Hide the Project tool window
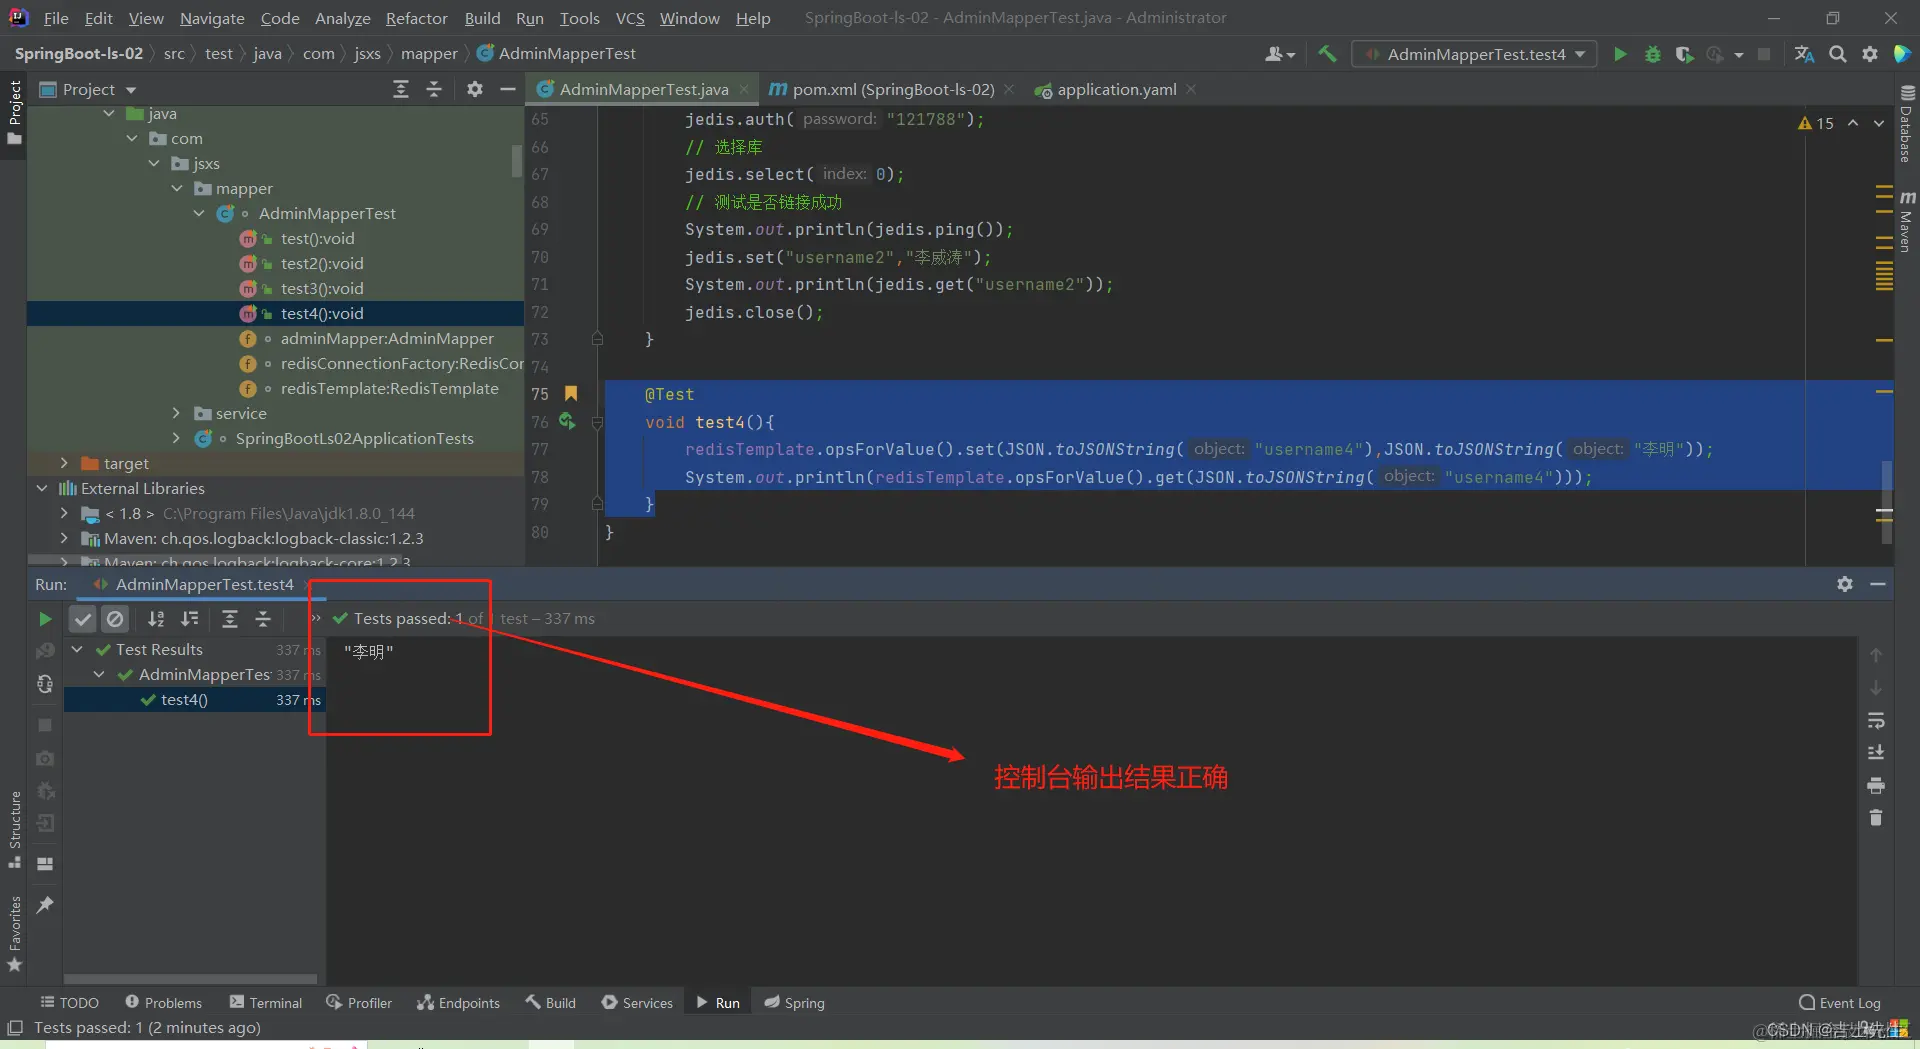Screen dimensions: 1920x1049 [508, 89]
